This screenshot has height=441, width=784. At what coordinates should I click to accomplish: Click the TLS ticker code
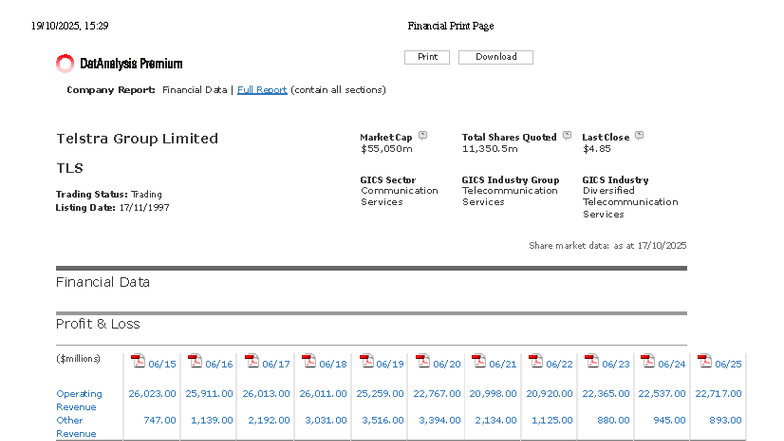coord(70,168)
